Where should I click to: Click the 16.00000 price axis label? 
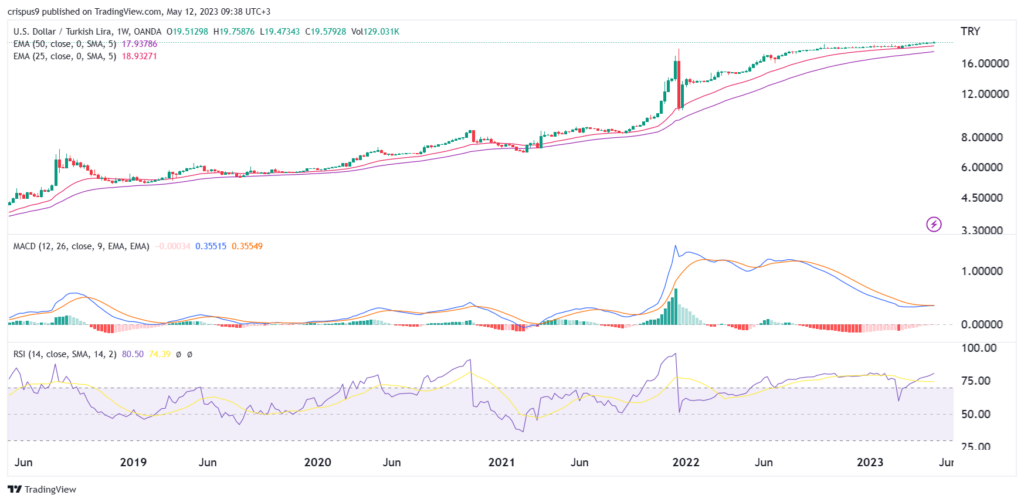983,64
